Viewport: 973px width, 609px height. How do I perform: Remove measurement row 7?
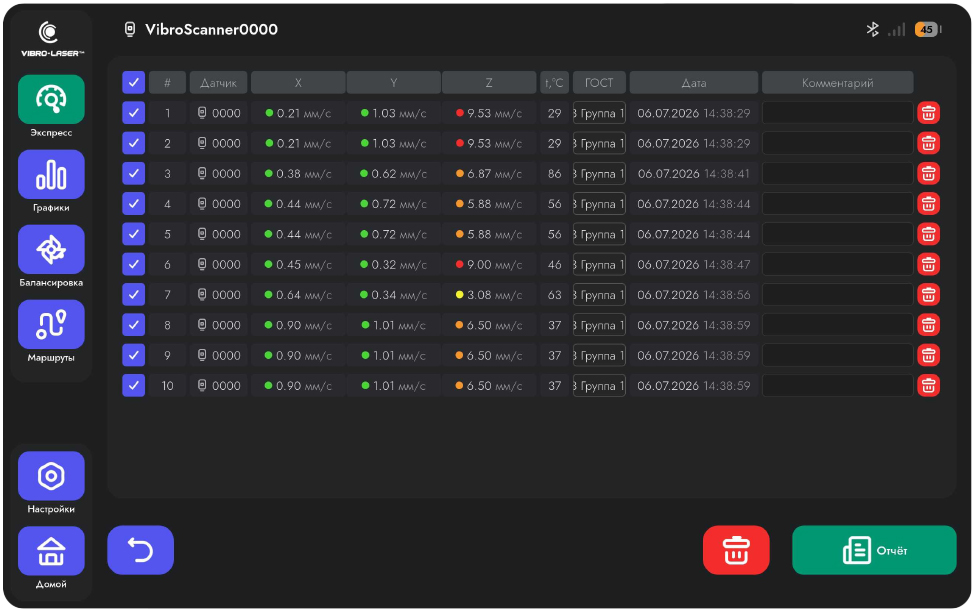(x=928, y=295)
